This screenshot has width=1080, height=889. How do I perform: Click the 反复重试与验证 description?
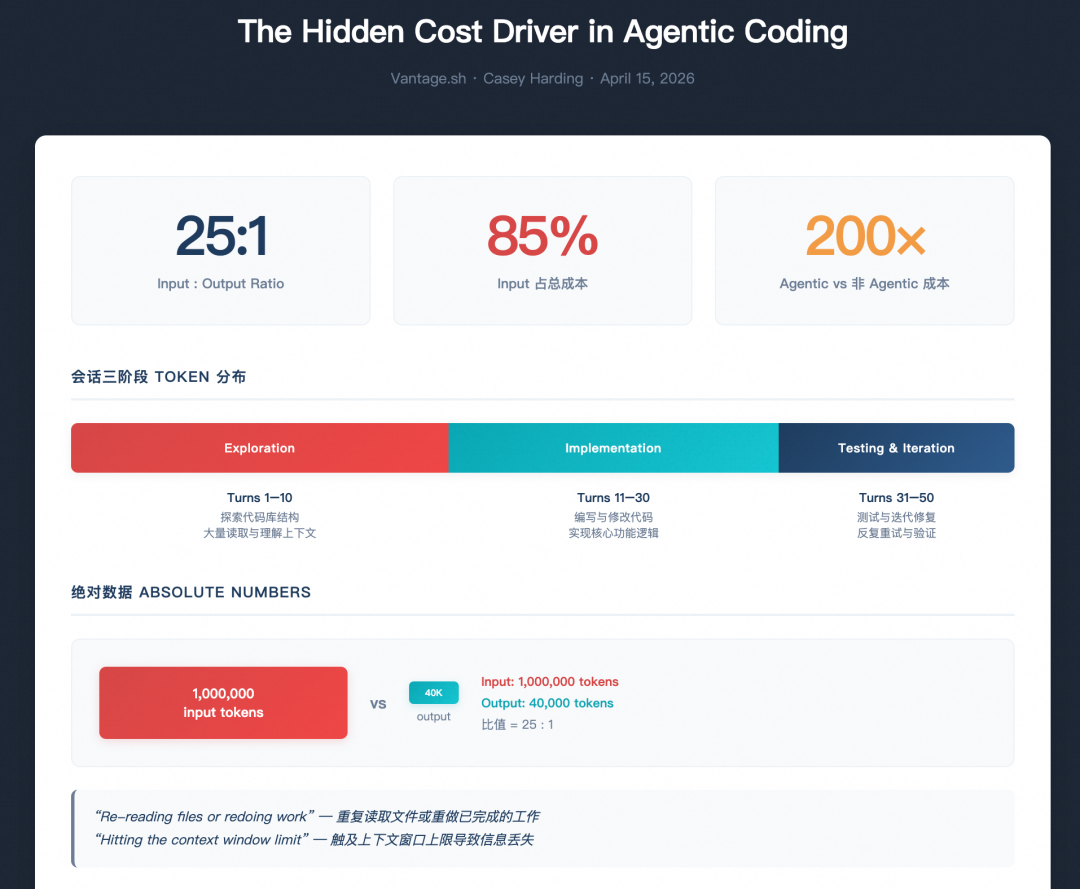pos(896,533)
